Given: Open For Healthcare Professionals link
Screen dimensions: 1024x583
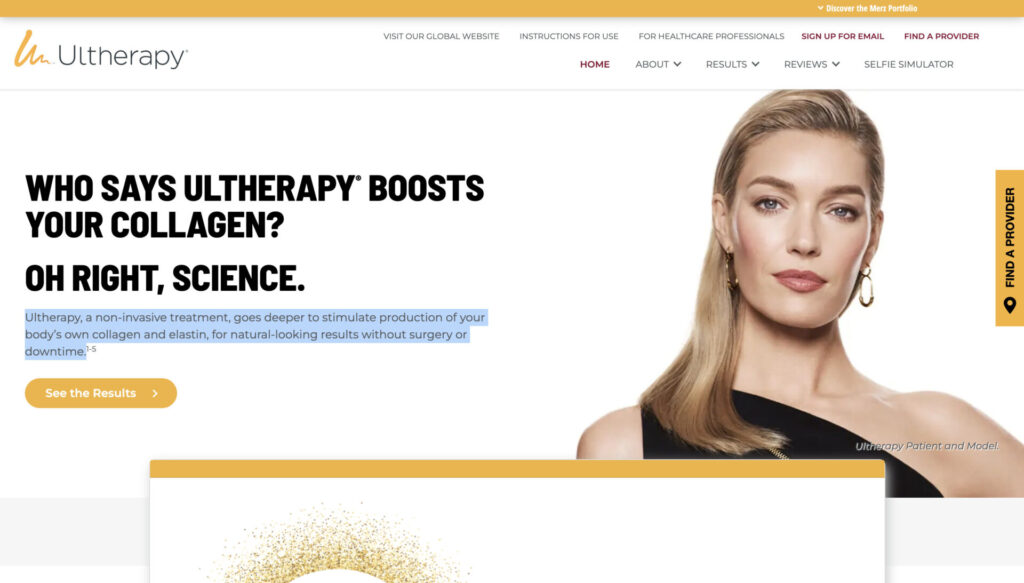Looking at the screenshot, I should point(711,36).
